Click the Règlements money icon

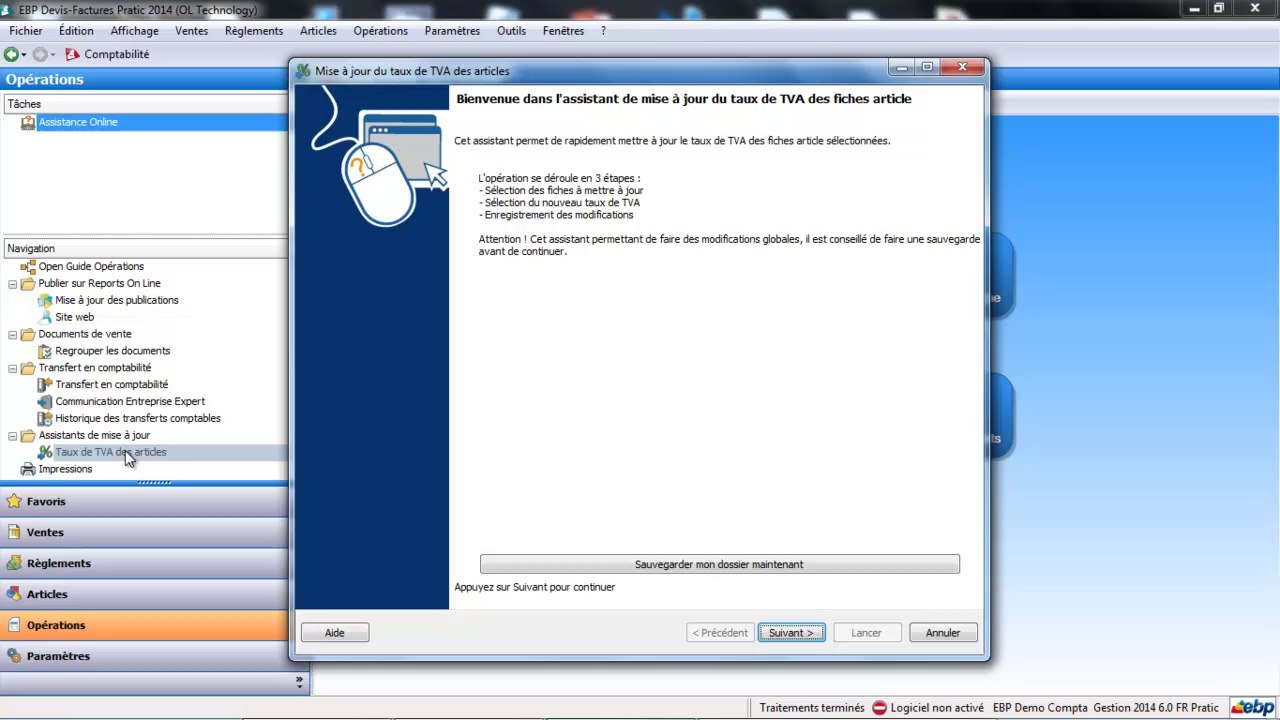(14, 563)
